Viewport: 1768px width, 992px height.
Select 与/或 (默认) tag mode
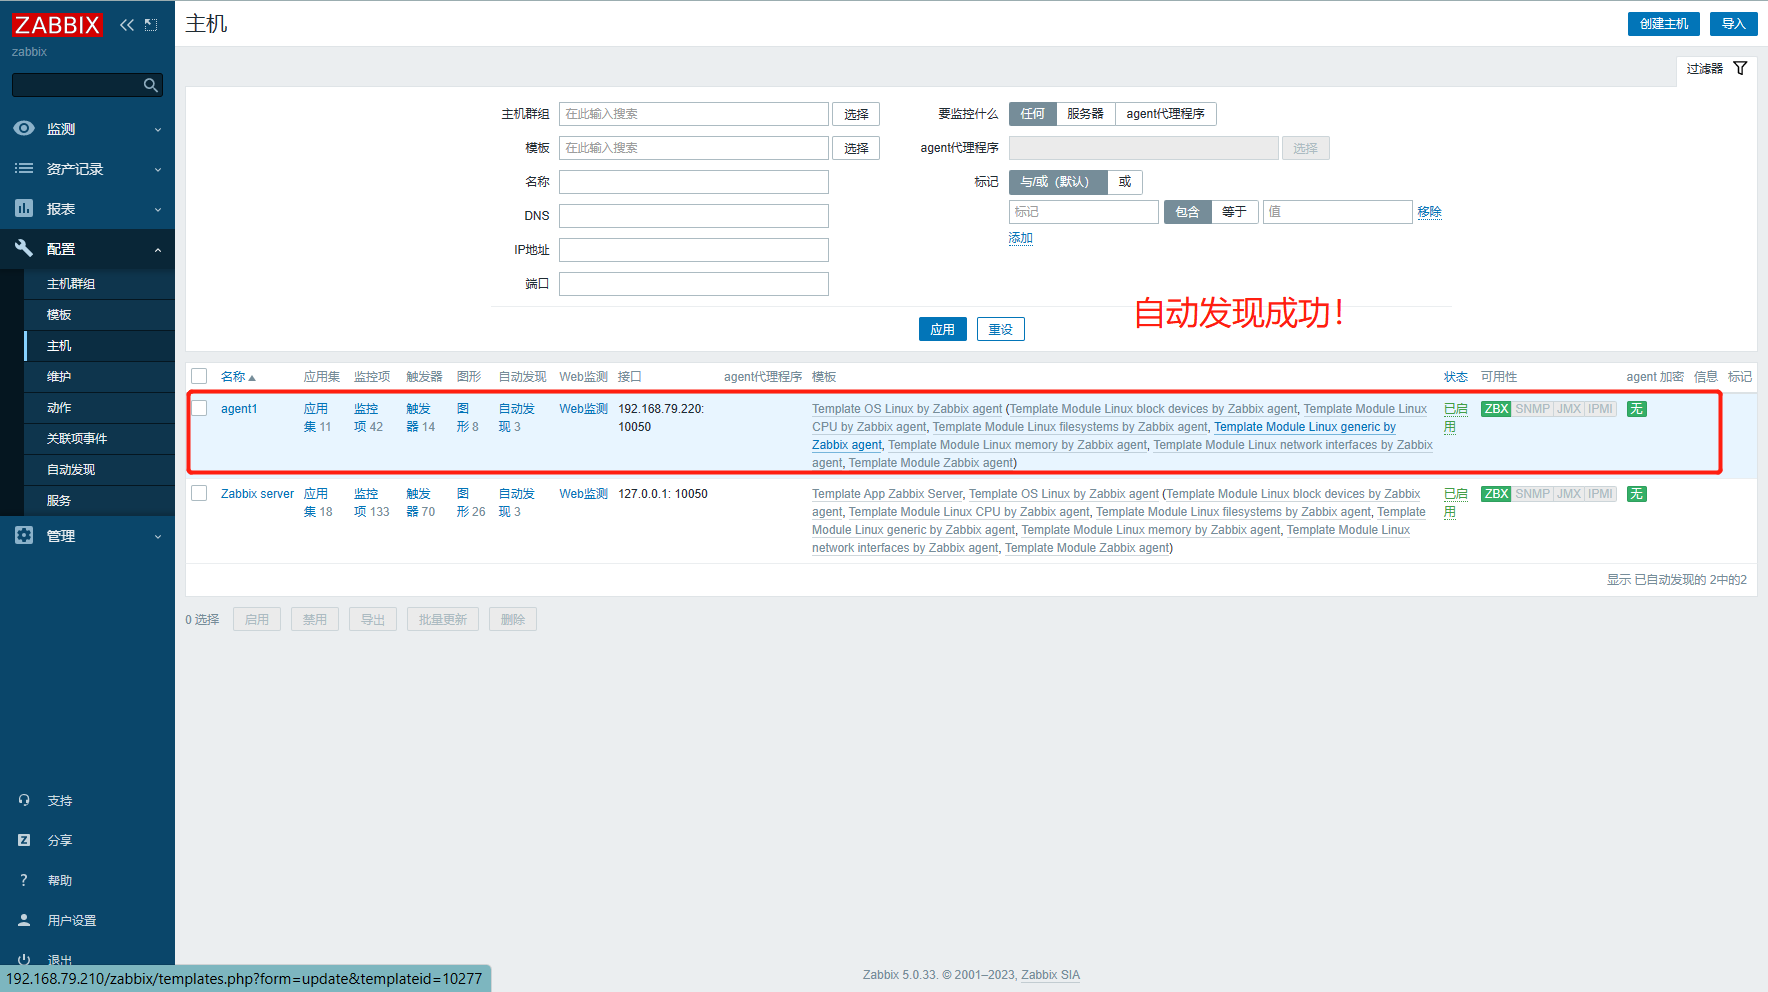point(1058,182)
